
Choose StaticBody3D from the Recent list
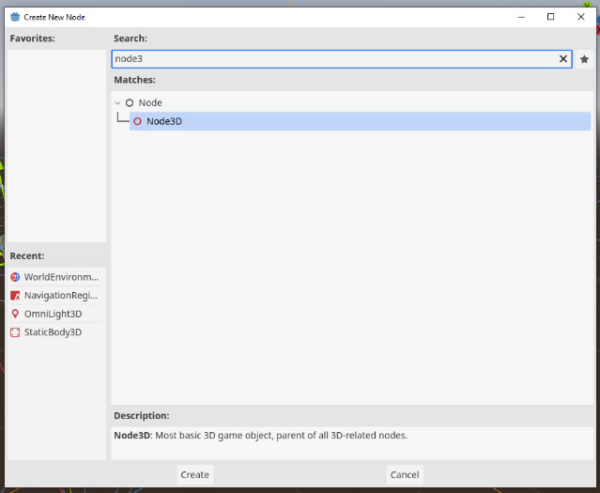(x=52, y=332)
